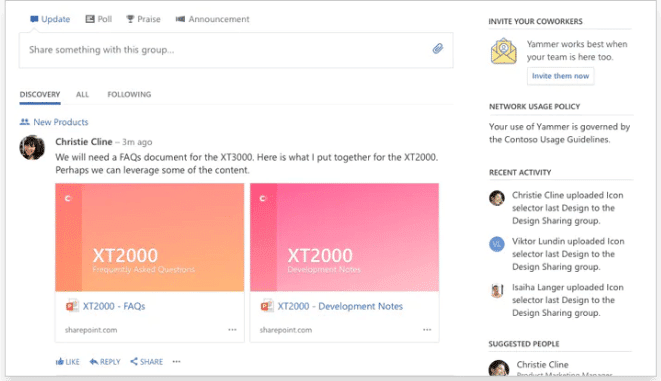The width and height of the screenshot is (661, 381).
Task: Open Christie Cline uploaded Icon selector activity
Action: pos(567,208)
